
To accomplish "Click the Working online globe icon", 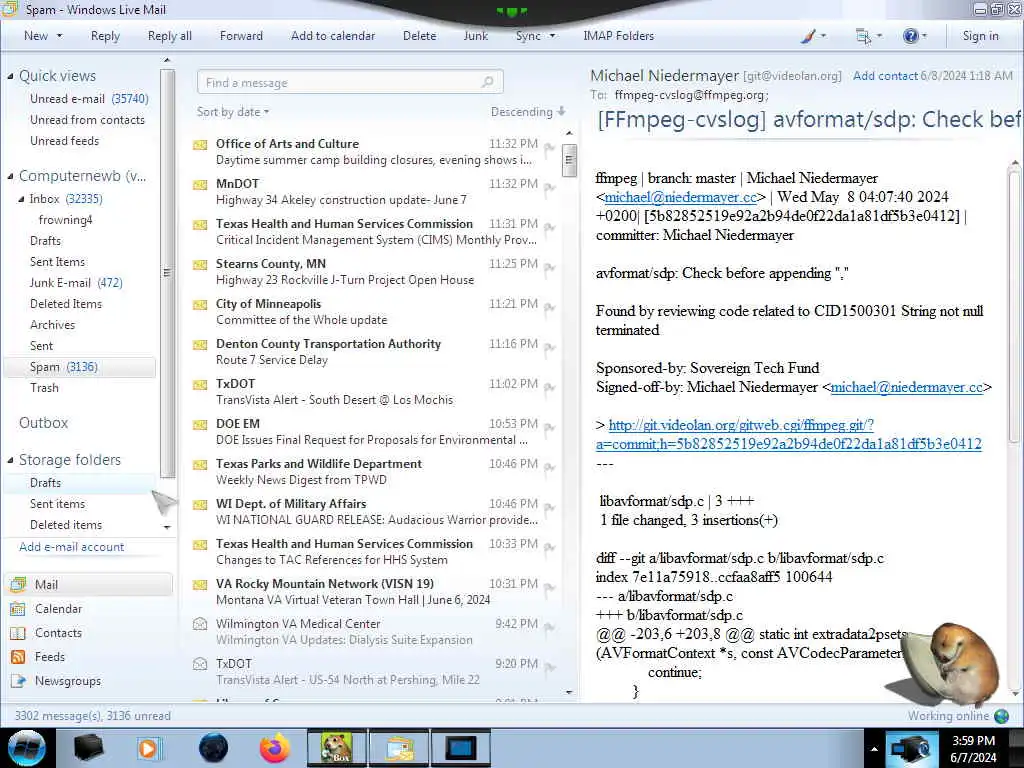I will (x=1001, y=716).
